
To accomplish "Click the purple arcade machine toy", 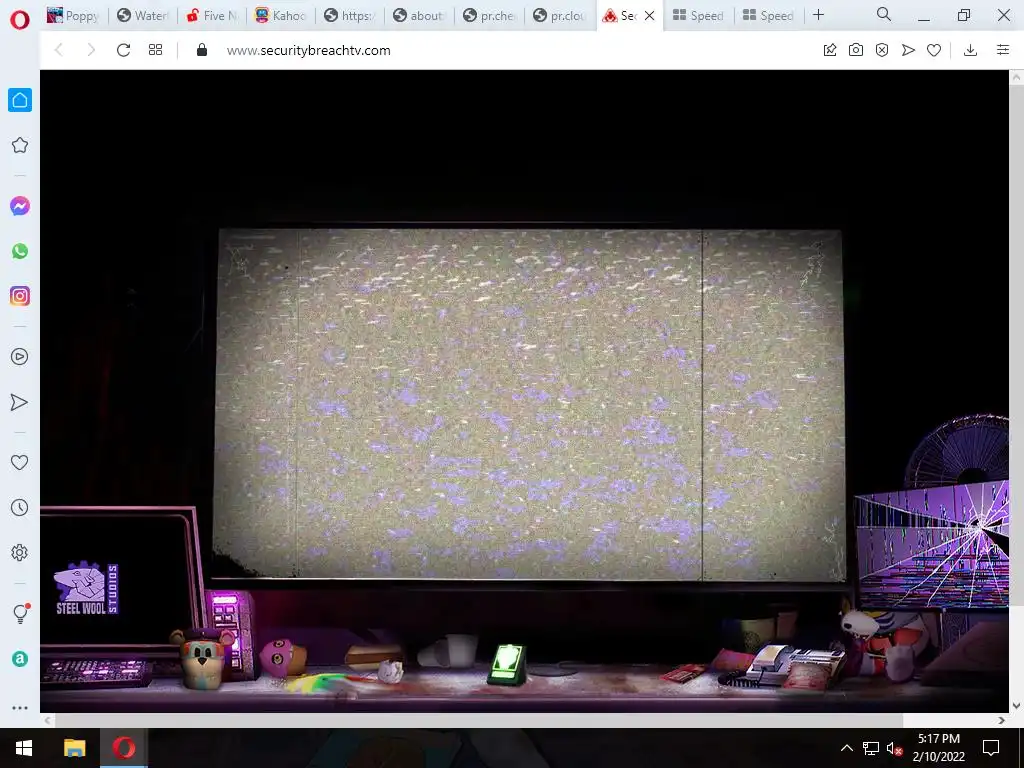I will point(232,633).
